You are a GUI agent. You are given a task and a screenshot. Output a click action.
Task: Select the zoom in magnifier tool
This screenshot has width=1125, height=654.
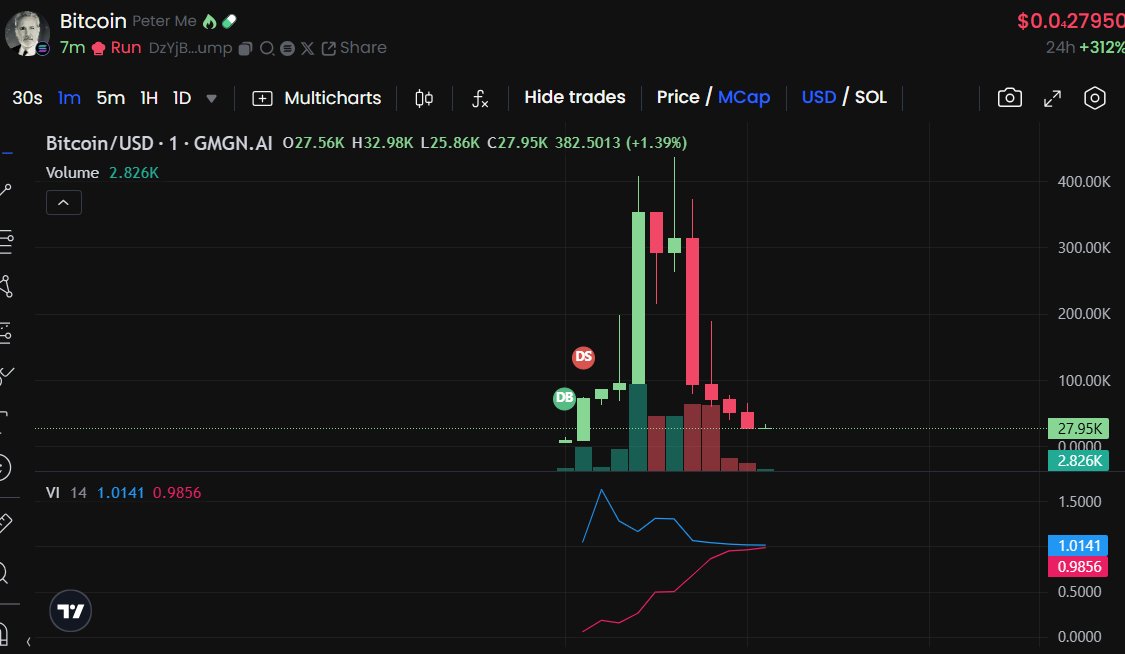pos(4,572)
